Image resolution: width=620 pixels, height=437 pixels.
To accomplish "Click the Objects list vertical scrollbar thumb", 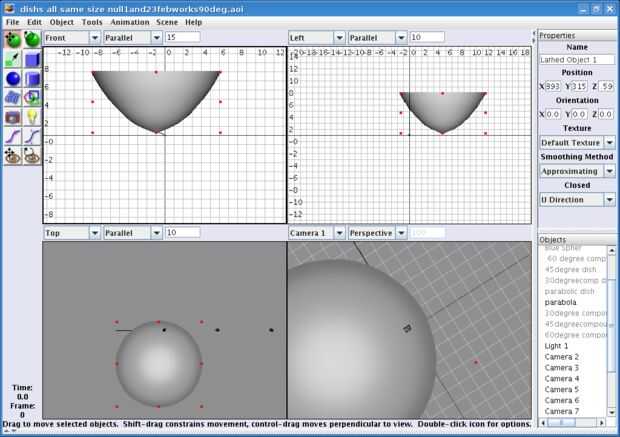I will point(612,325).
